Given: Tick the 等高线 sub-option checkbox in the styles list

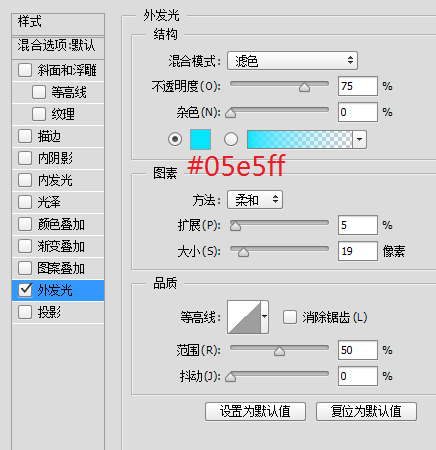Looking at the screenshot, I should tap(39, 92).
